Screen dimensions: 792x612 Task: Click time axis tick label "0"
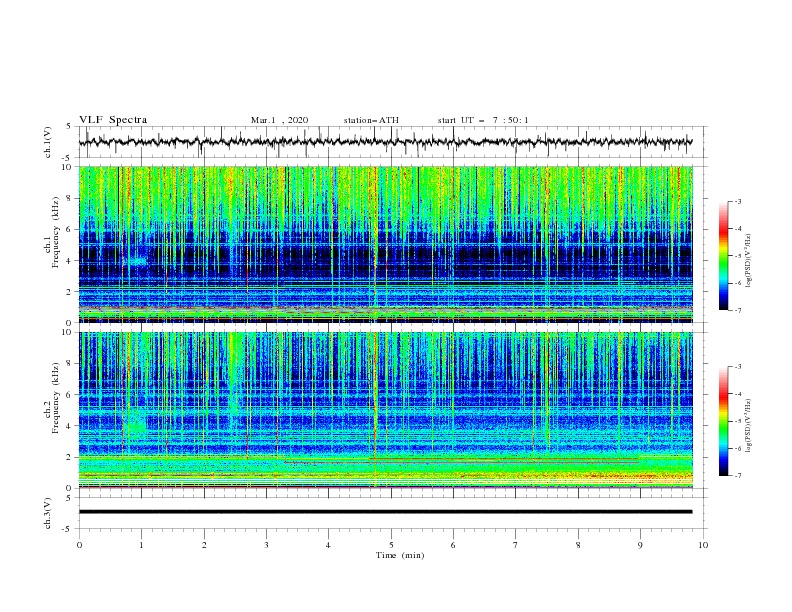coord(79,545)
